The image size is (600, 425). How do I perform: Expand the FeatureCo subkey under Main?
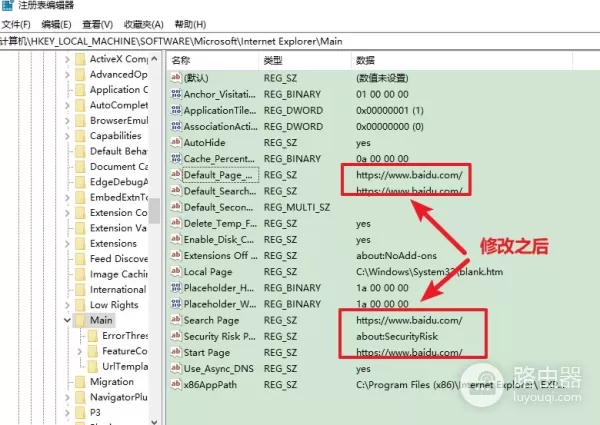pos(80,351)
